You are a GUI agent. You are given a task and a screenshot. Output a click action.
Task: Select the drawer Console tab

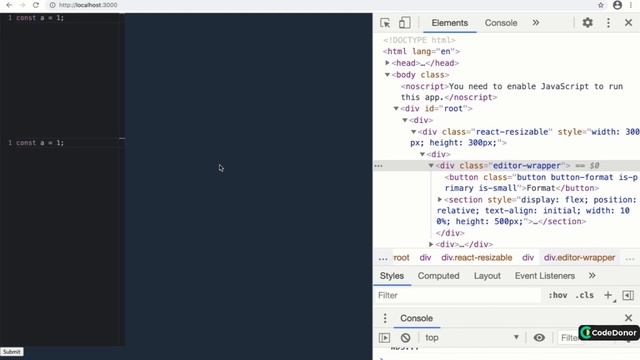coord(416,318)
